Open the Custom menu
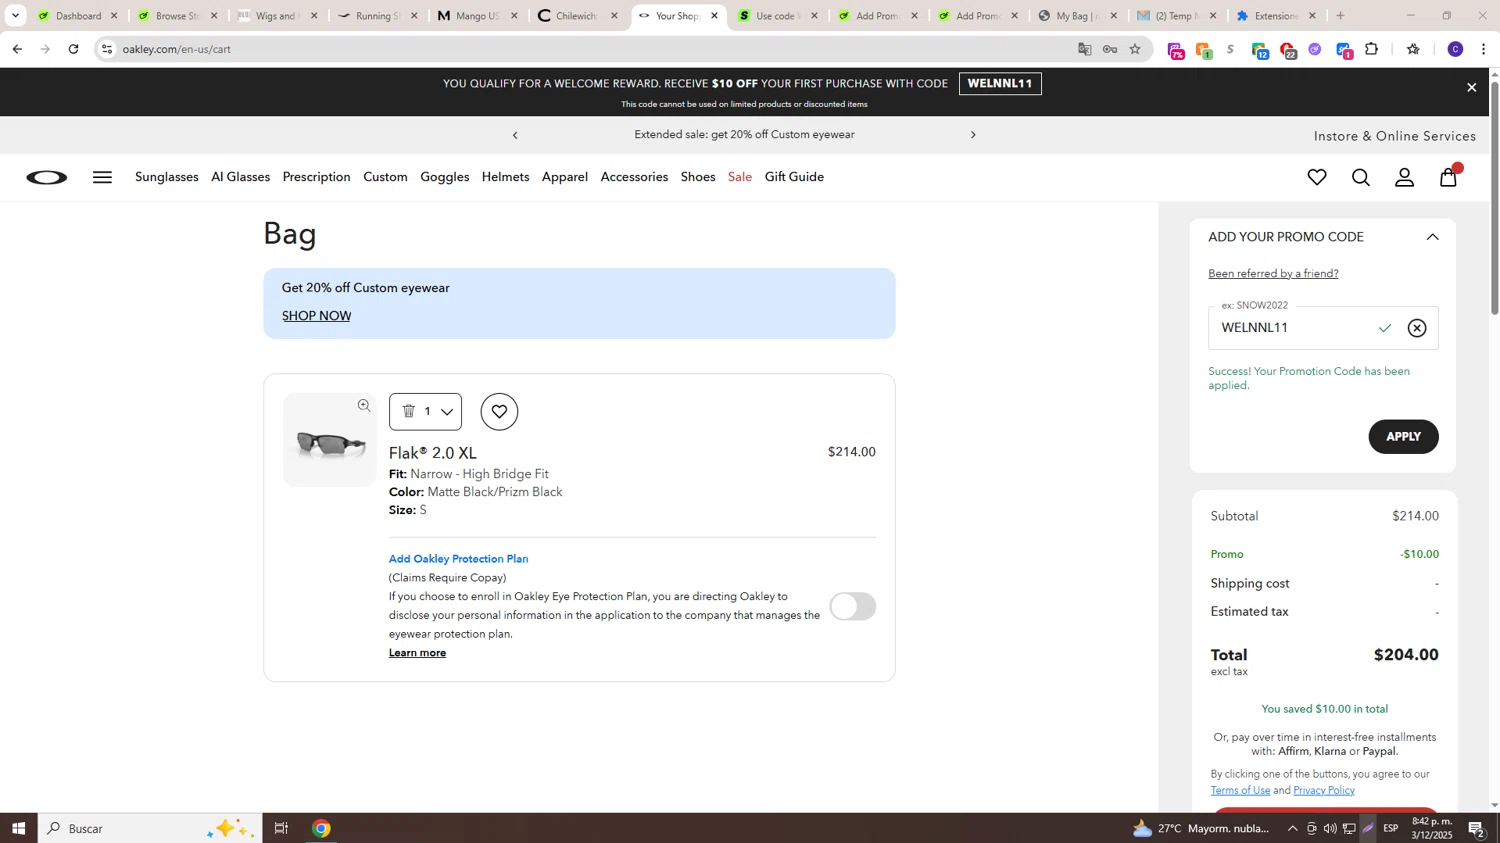 [x=385, y=177]
